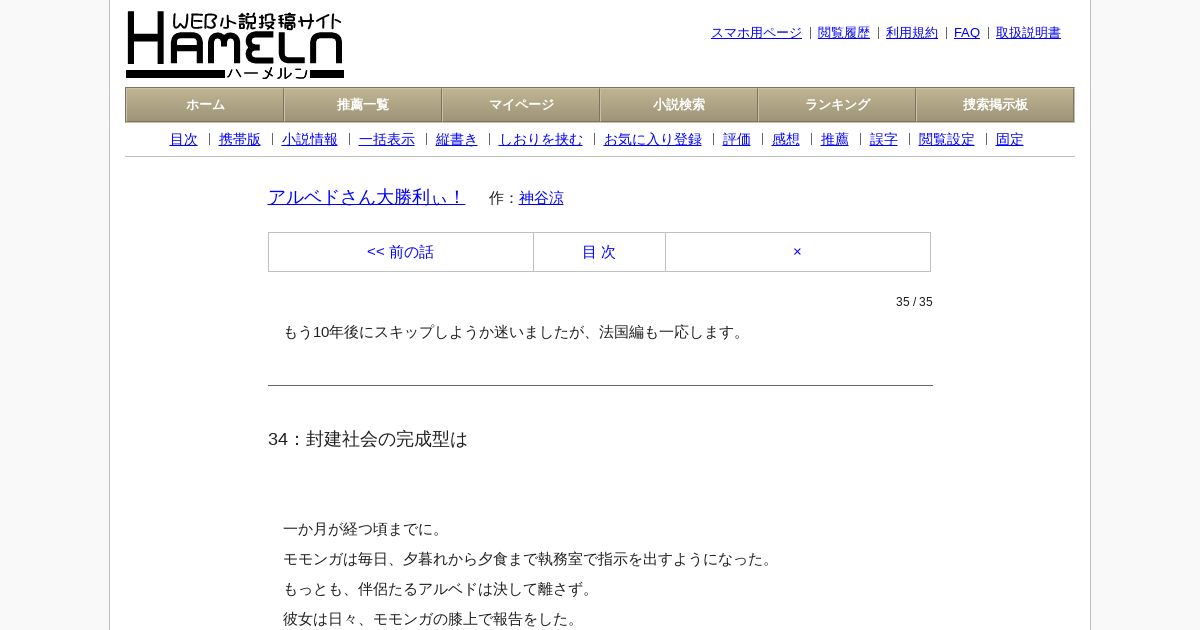Open the FAQ link

[967, 33]
